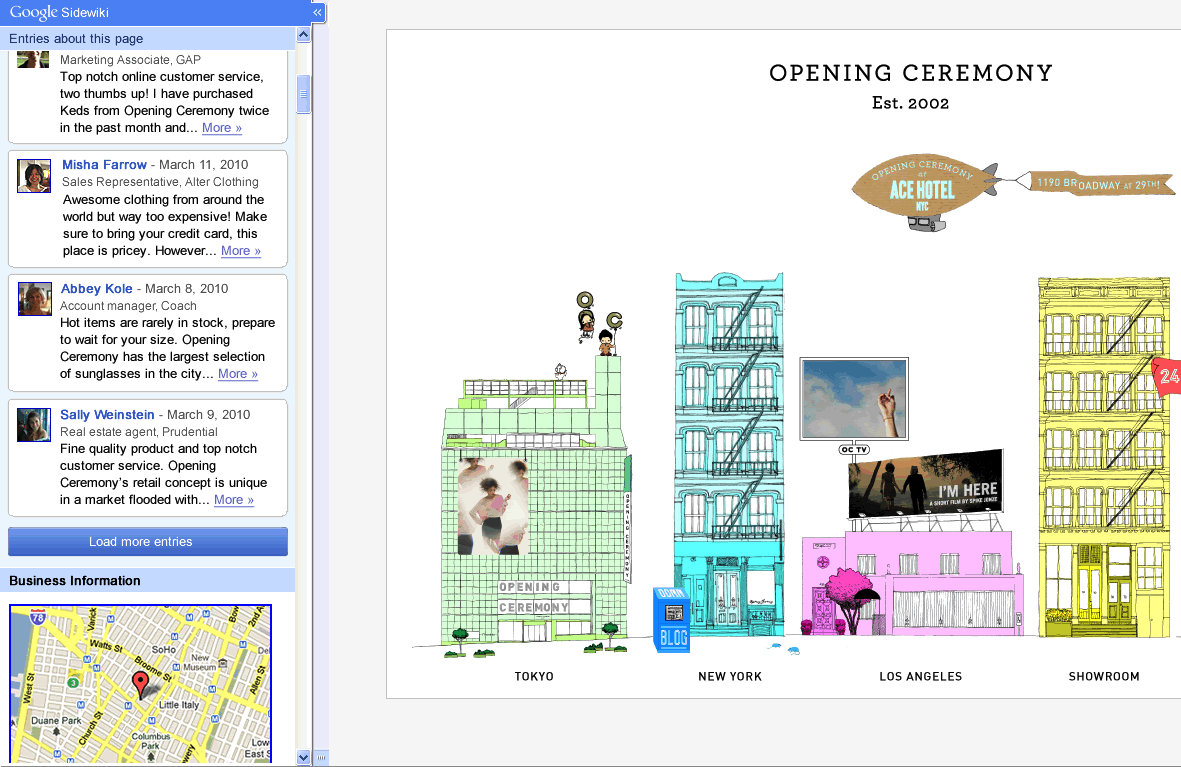Click the OC TV billboard screen

(854, 399)
